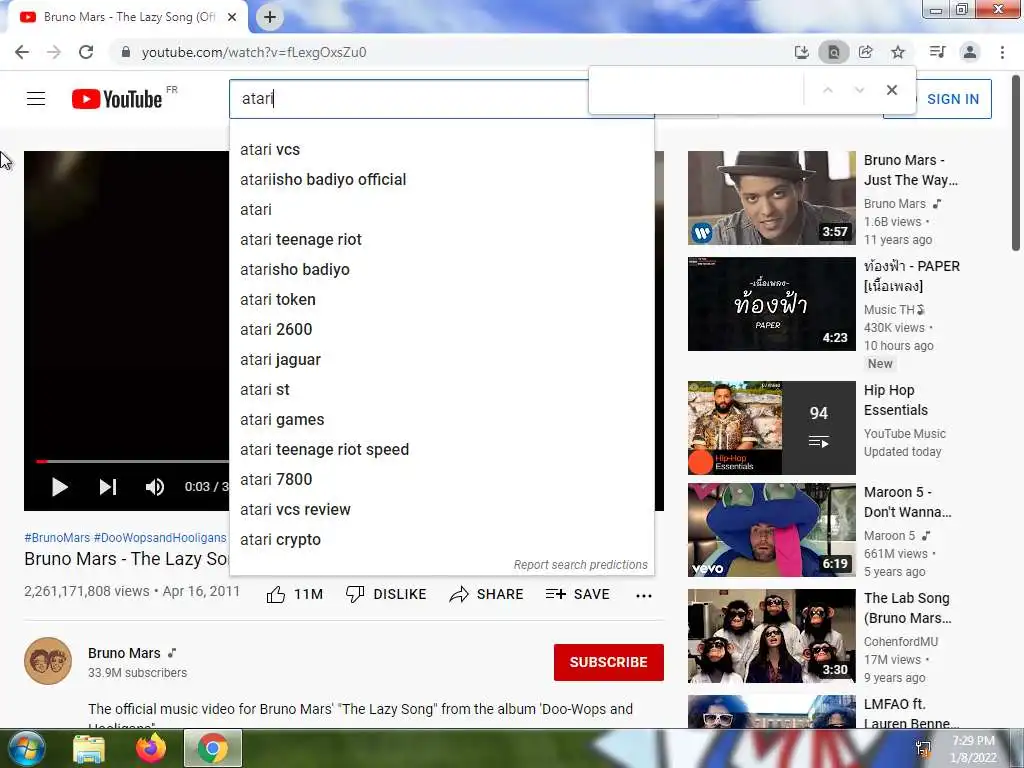Image resolution: width=1024 pixels, height=768 pixels.
Task: Open the media control icon in toolbar
Action: [937, 52]
